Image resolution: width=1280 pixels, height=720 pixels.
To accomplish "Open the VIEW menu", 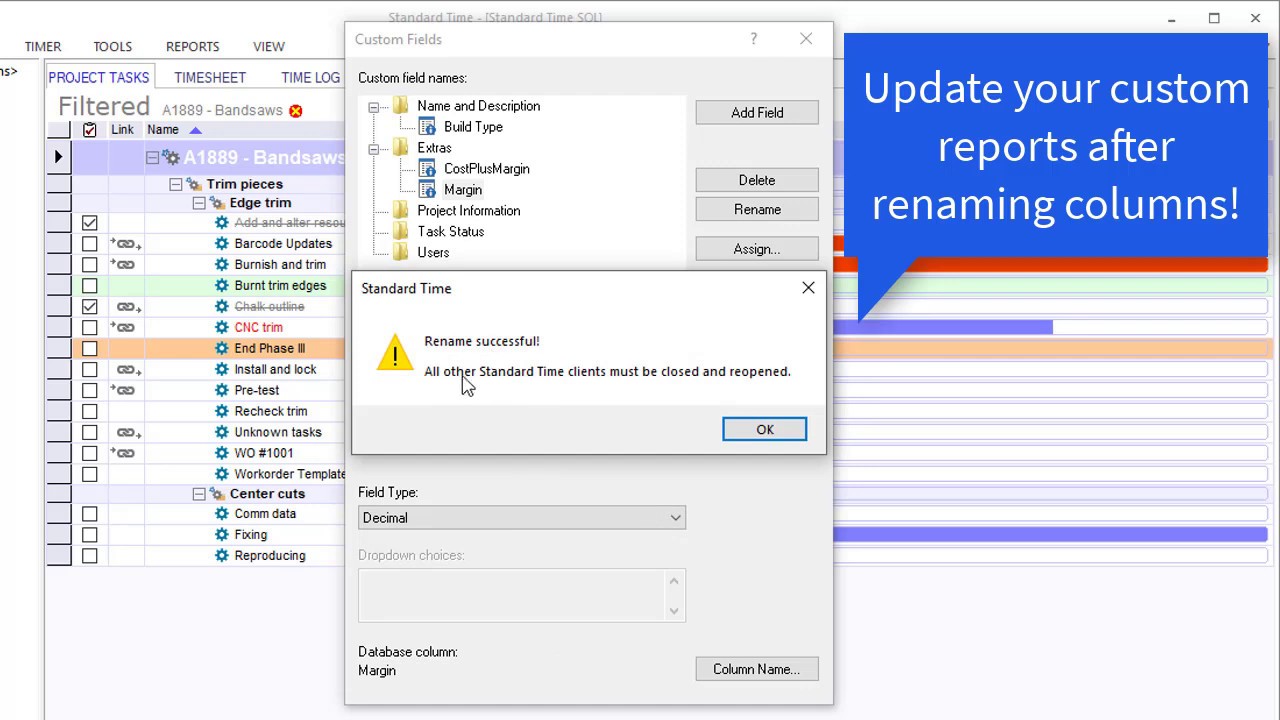I will [269, 47].
